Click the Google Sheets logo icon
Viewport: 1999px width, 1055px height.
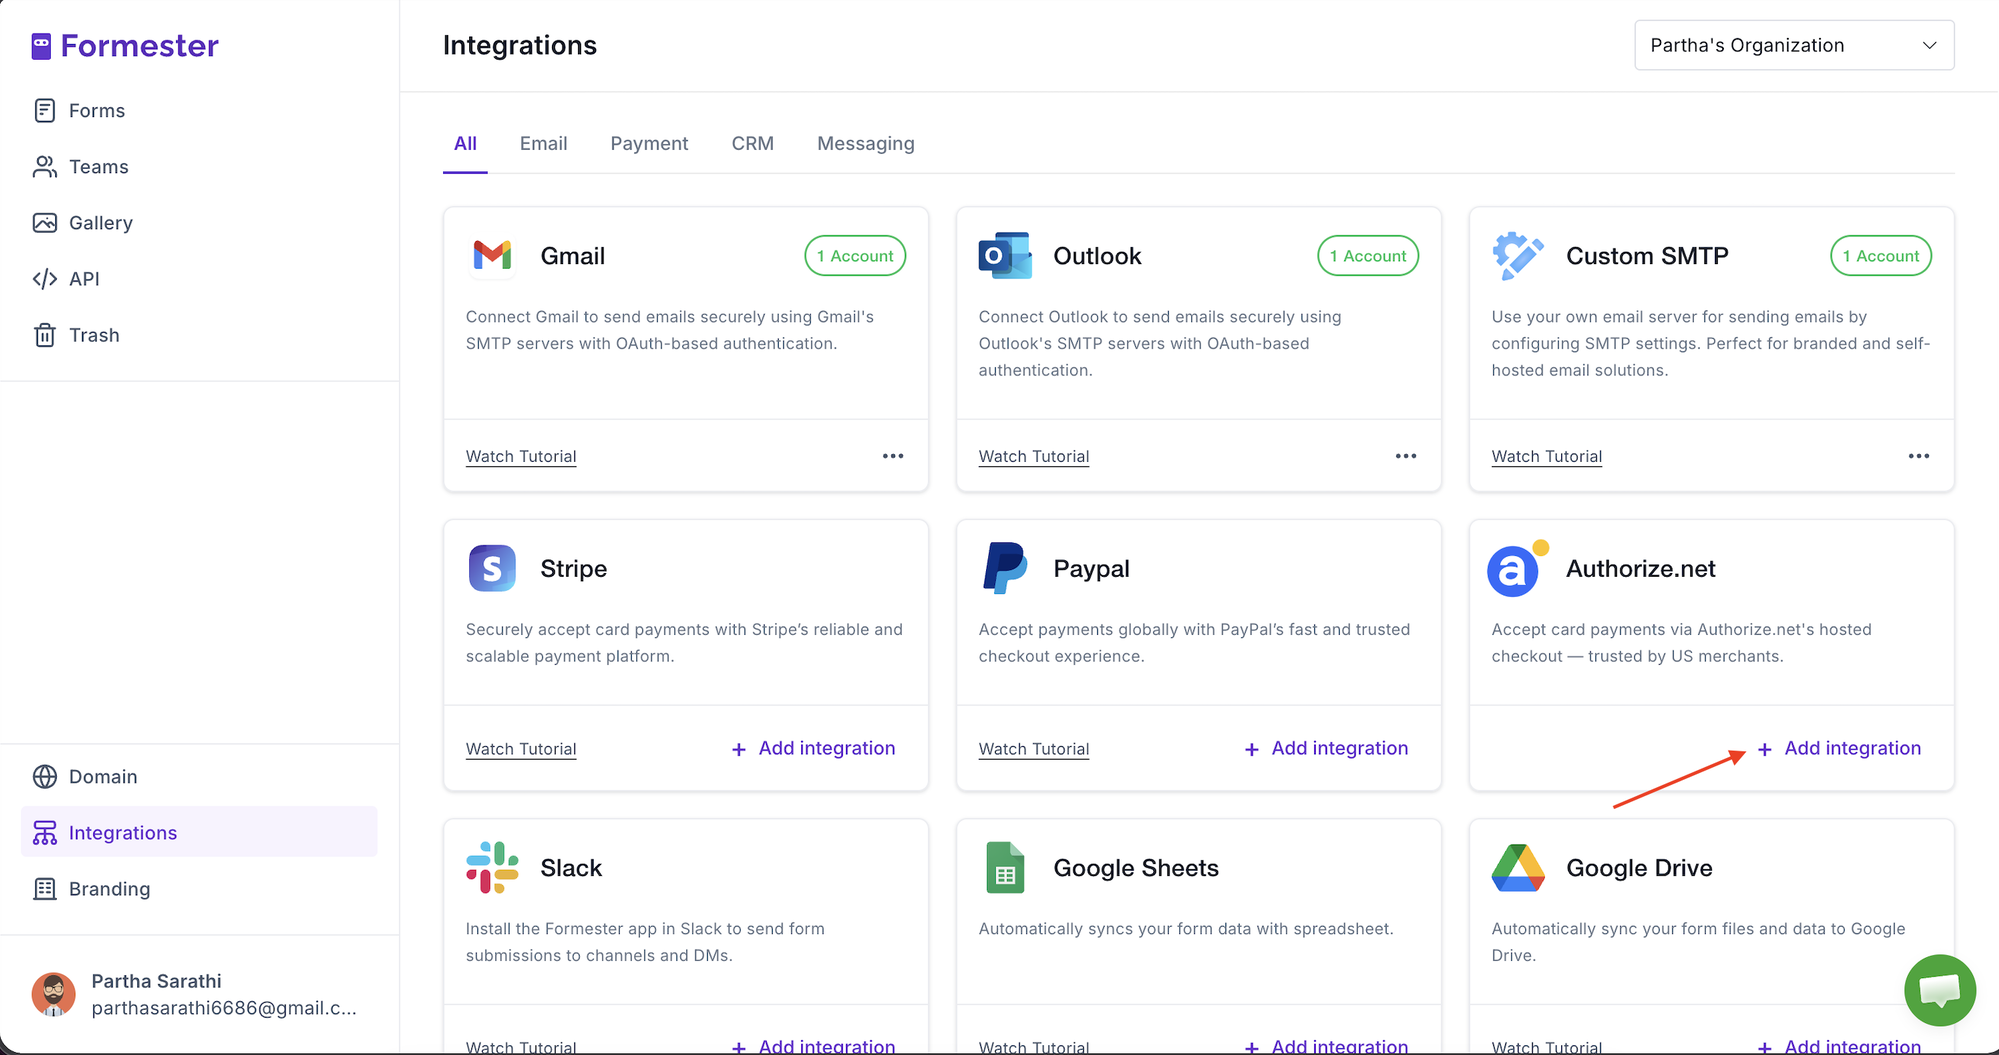[1005, 868]
